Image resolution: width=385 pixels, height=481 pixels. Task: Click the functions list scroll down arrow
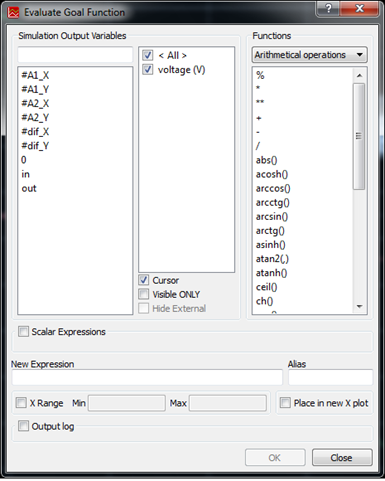(359, 306)
